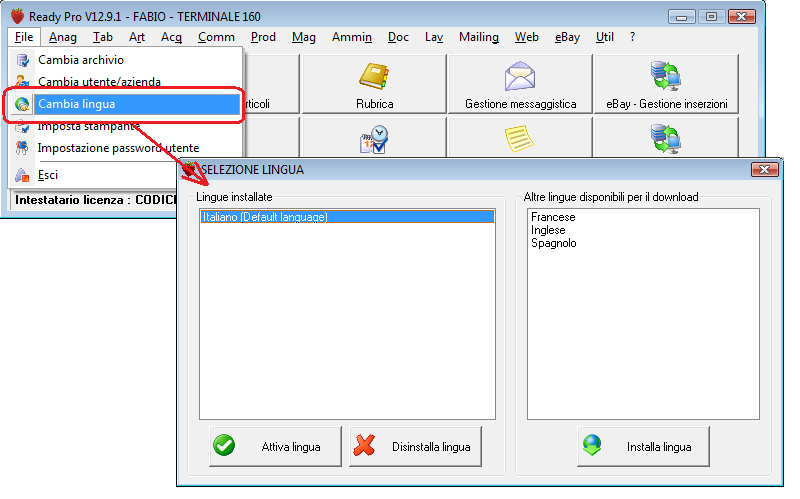Open the Doc menu
This screenshot has height=499, width=800.
pos(398,37)
